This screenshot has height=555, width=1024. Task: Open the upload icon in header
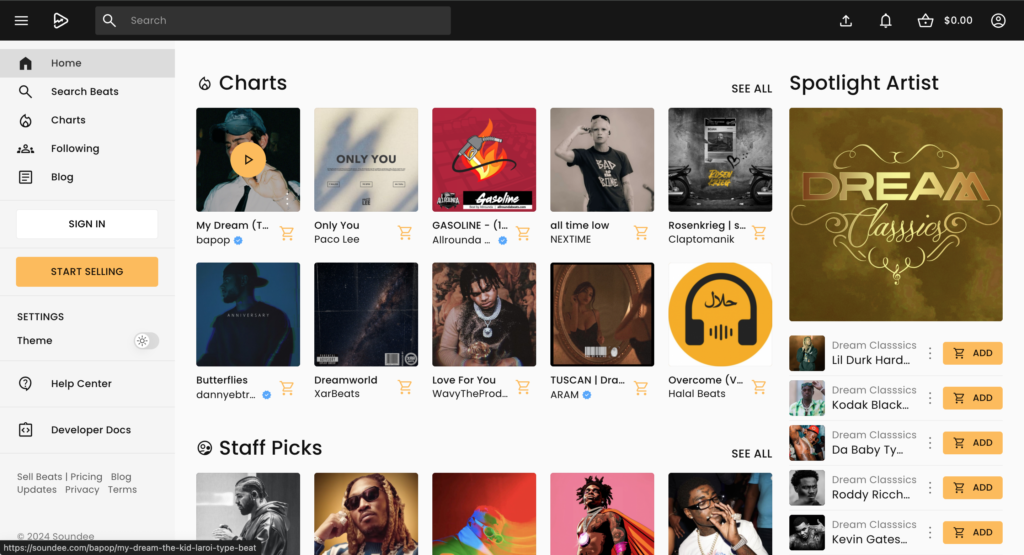coord(846,20)
